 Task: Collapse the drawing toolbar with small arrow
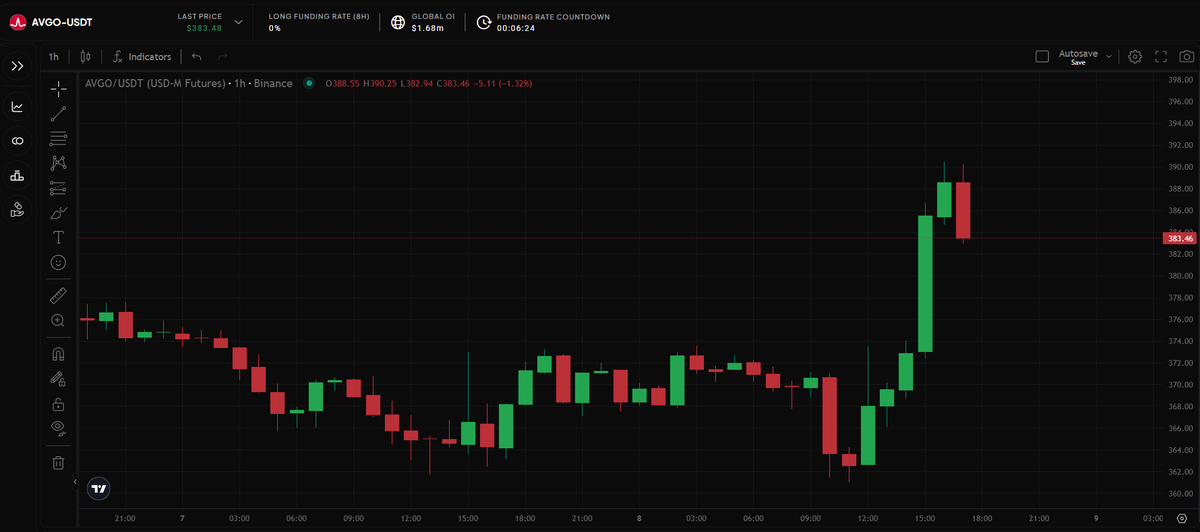coord(76,482)
